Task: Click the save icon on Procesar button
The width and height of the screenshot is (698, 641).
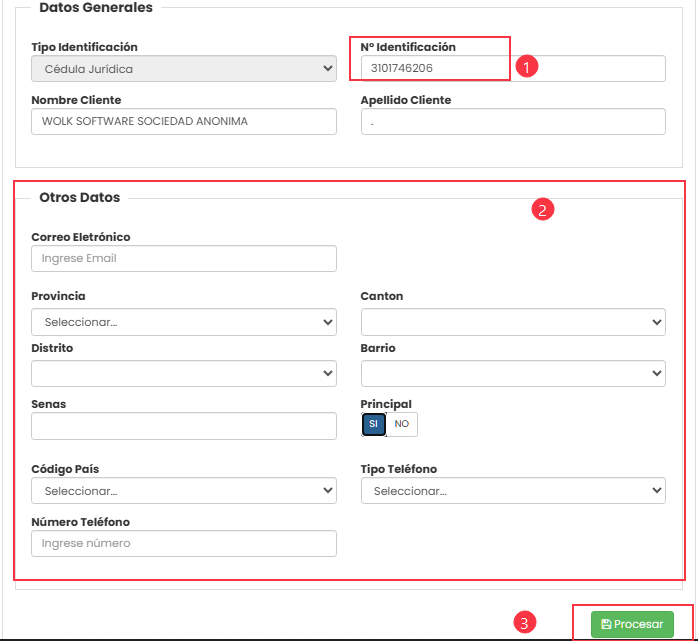Action: coord(606,624)
